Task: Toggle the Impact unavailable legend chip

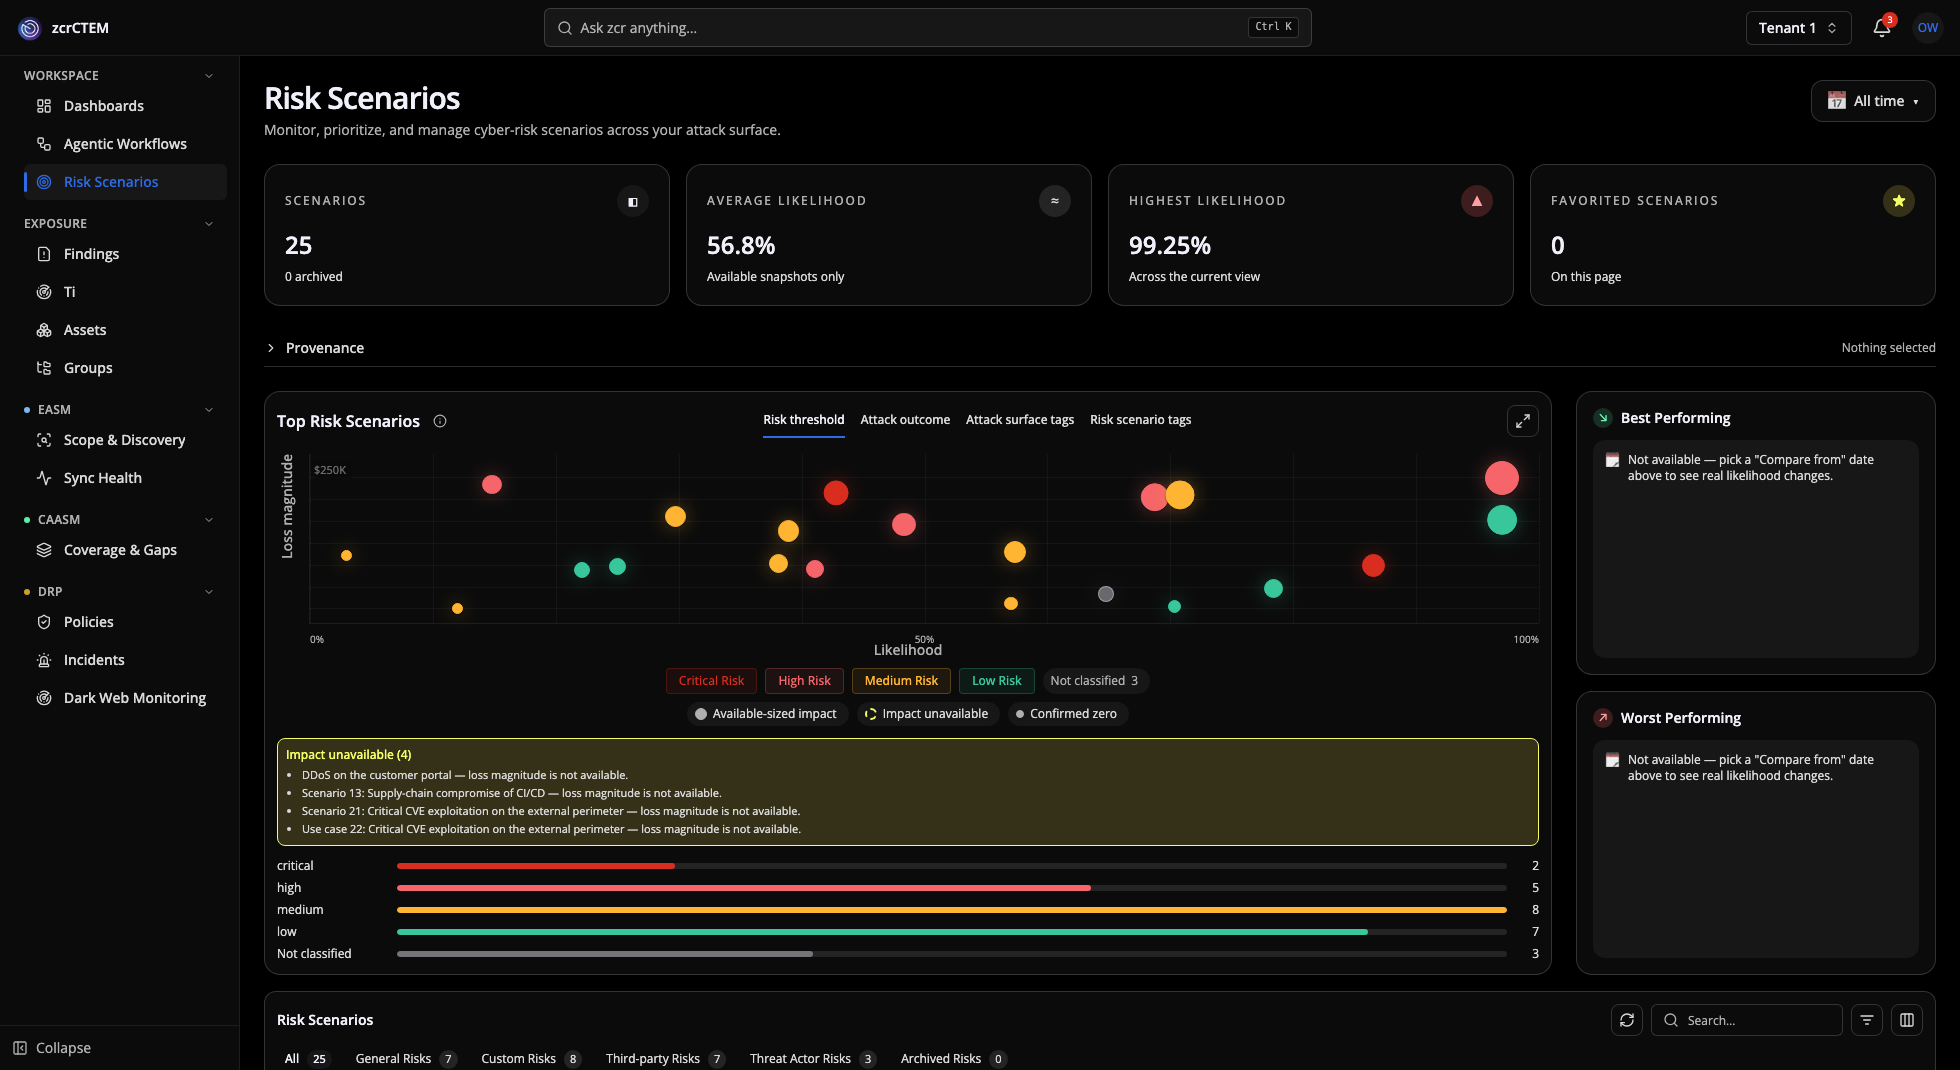Action: (926, 714)
